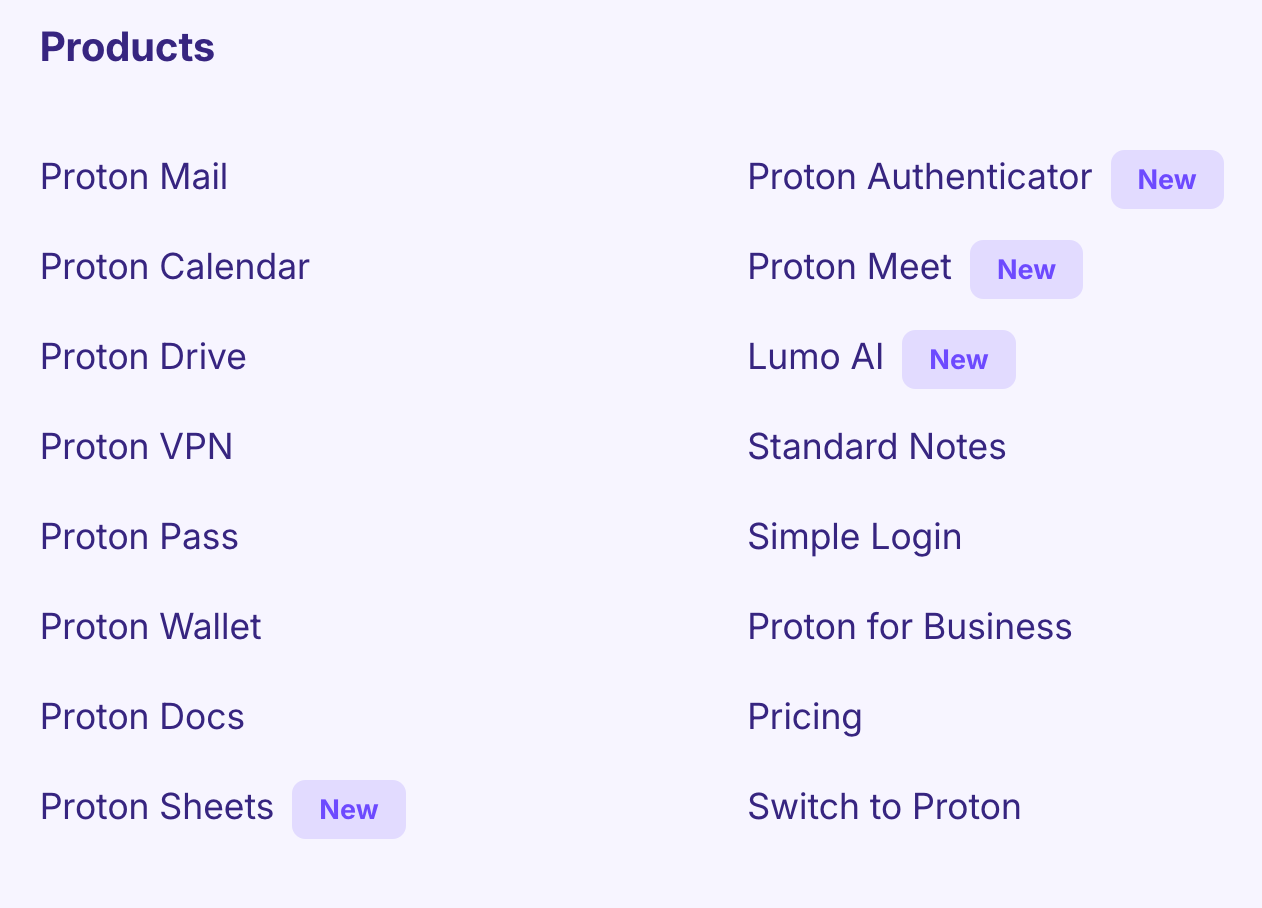Click New badge next to Proton Authenticator
Image resolution: width=1262 pixels, height=908 pixels.
point(1167,180)
